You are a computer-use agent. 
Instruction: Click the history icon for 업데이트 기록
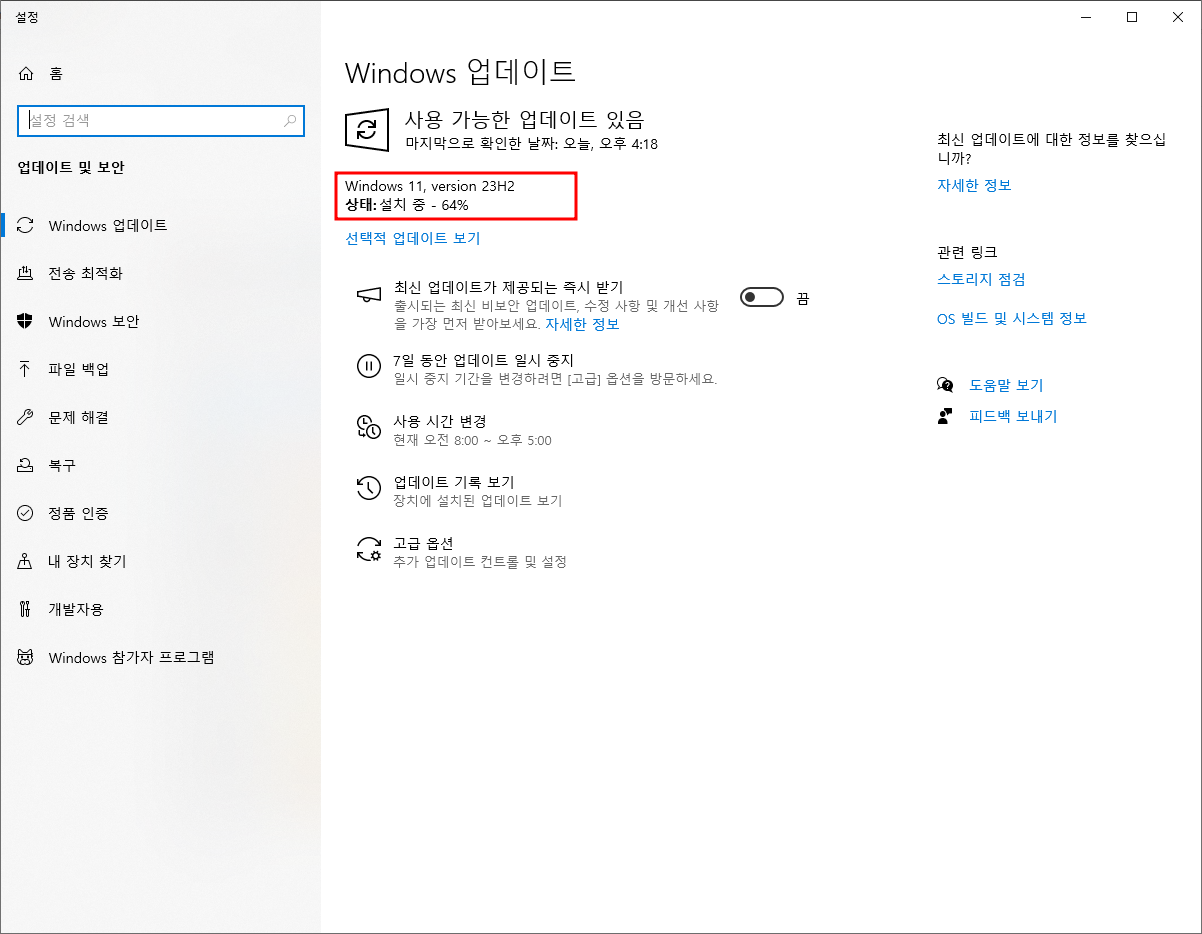click(369, 489)
